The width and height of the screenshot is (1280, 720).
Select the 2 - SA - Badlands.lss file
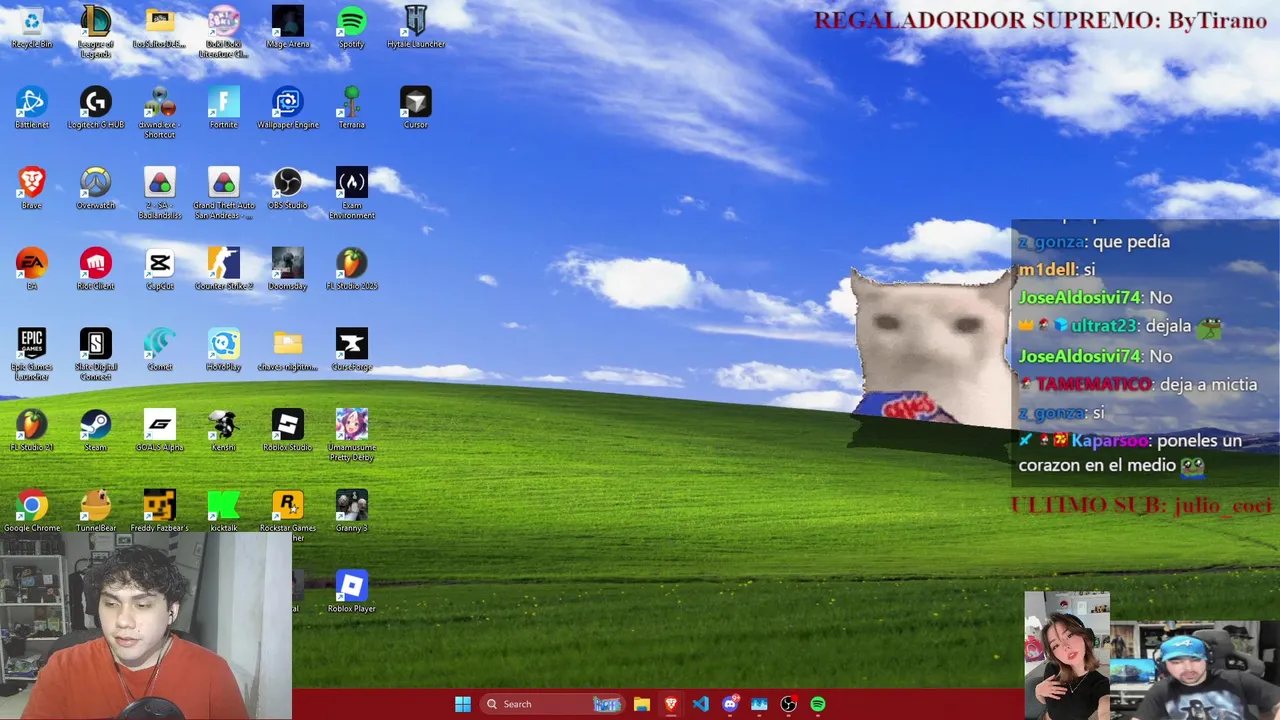click(160, 193)
